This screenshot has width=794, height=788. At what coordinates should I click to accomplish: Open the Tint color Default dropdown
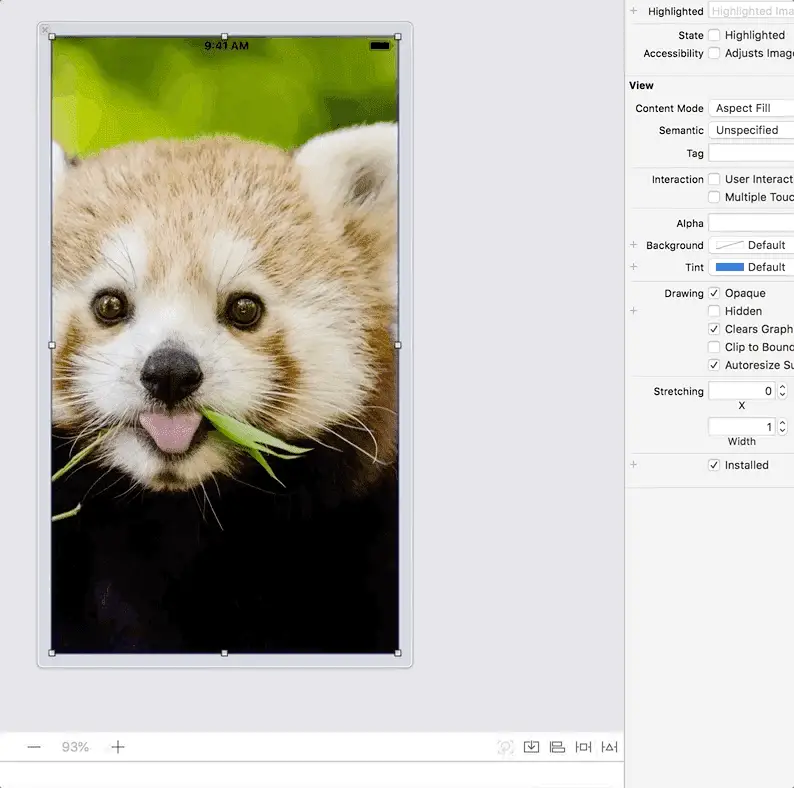751,267
